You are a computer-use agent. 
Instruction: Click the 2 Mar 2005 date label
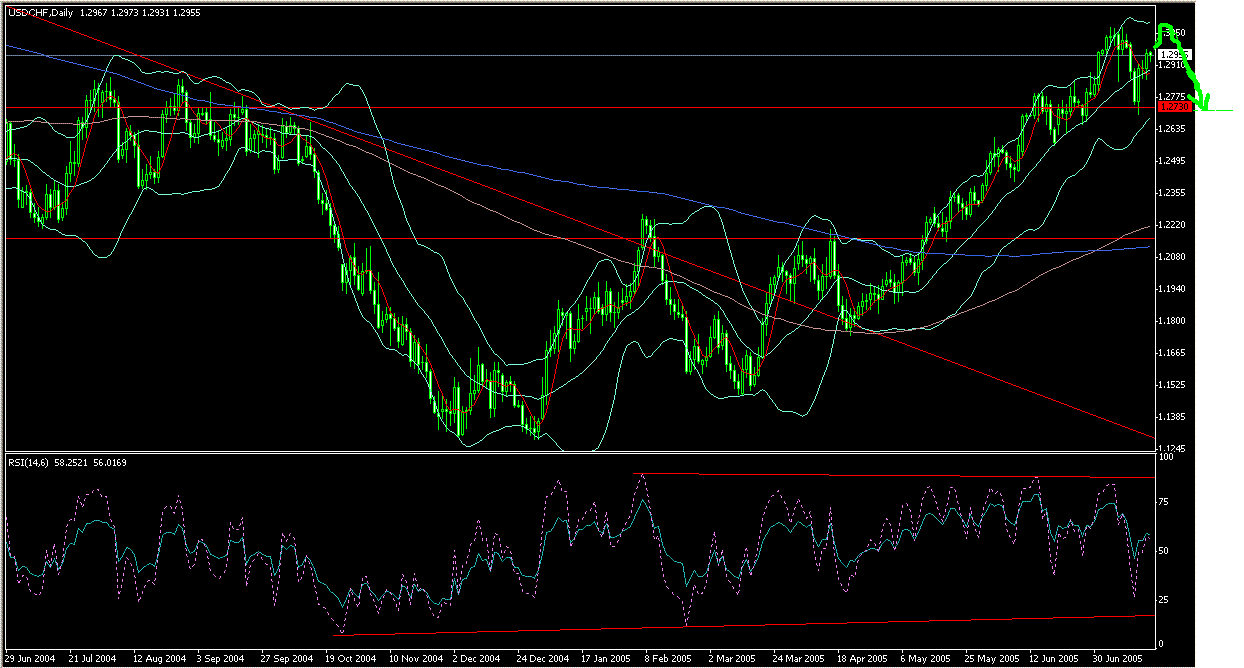coord(734,660)
